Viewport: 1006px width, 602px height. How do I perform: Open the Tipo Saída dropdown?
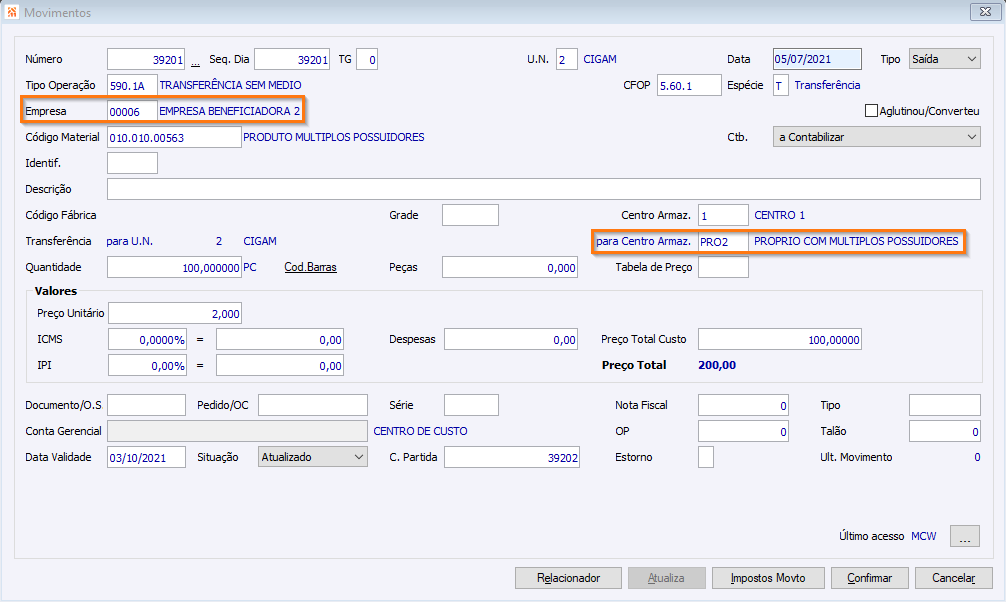[x=944, y=59]
